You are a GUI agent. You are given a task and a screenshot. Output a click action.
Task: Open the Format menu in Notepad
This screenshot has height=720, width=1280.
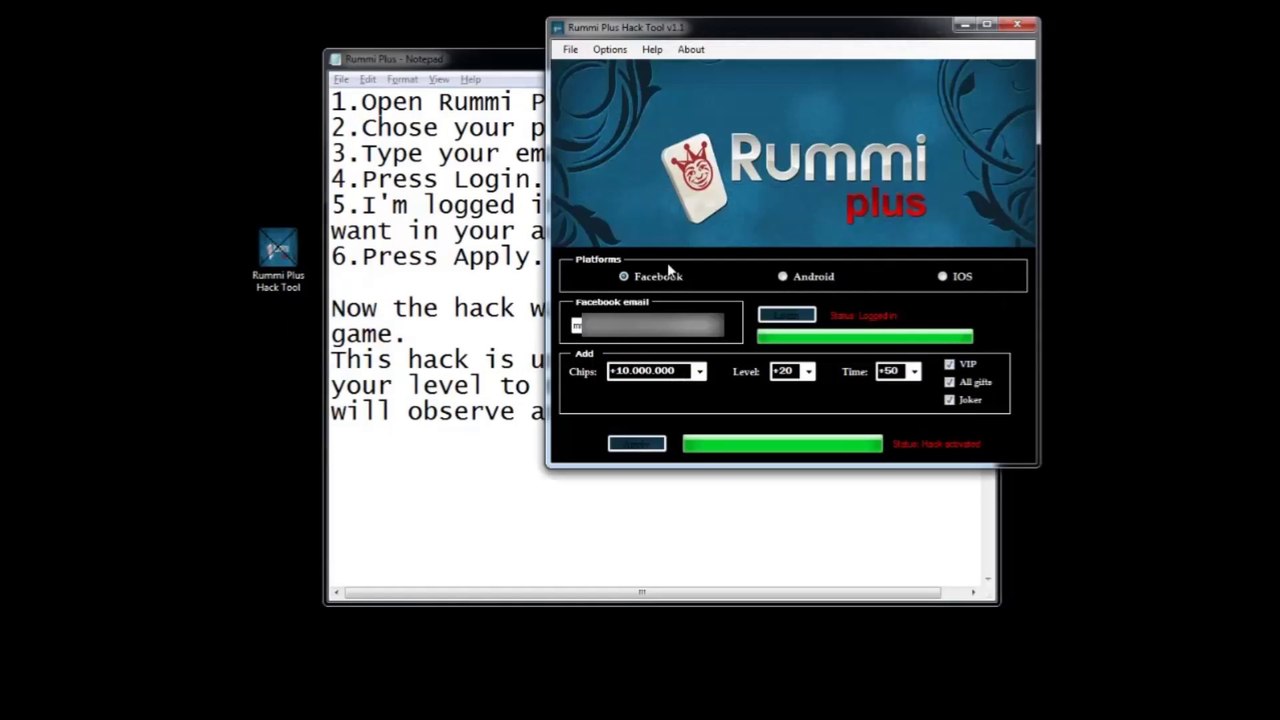pos(402,80)
